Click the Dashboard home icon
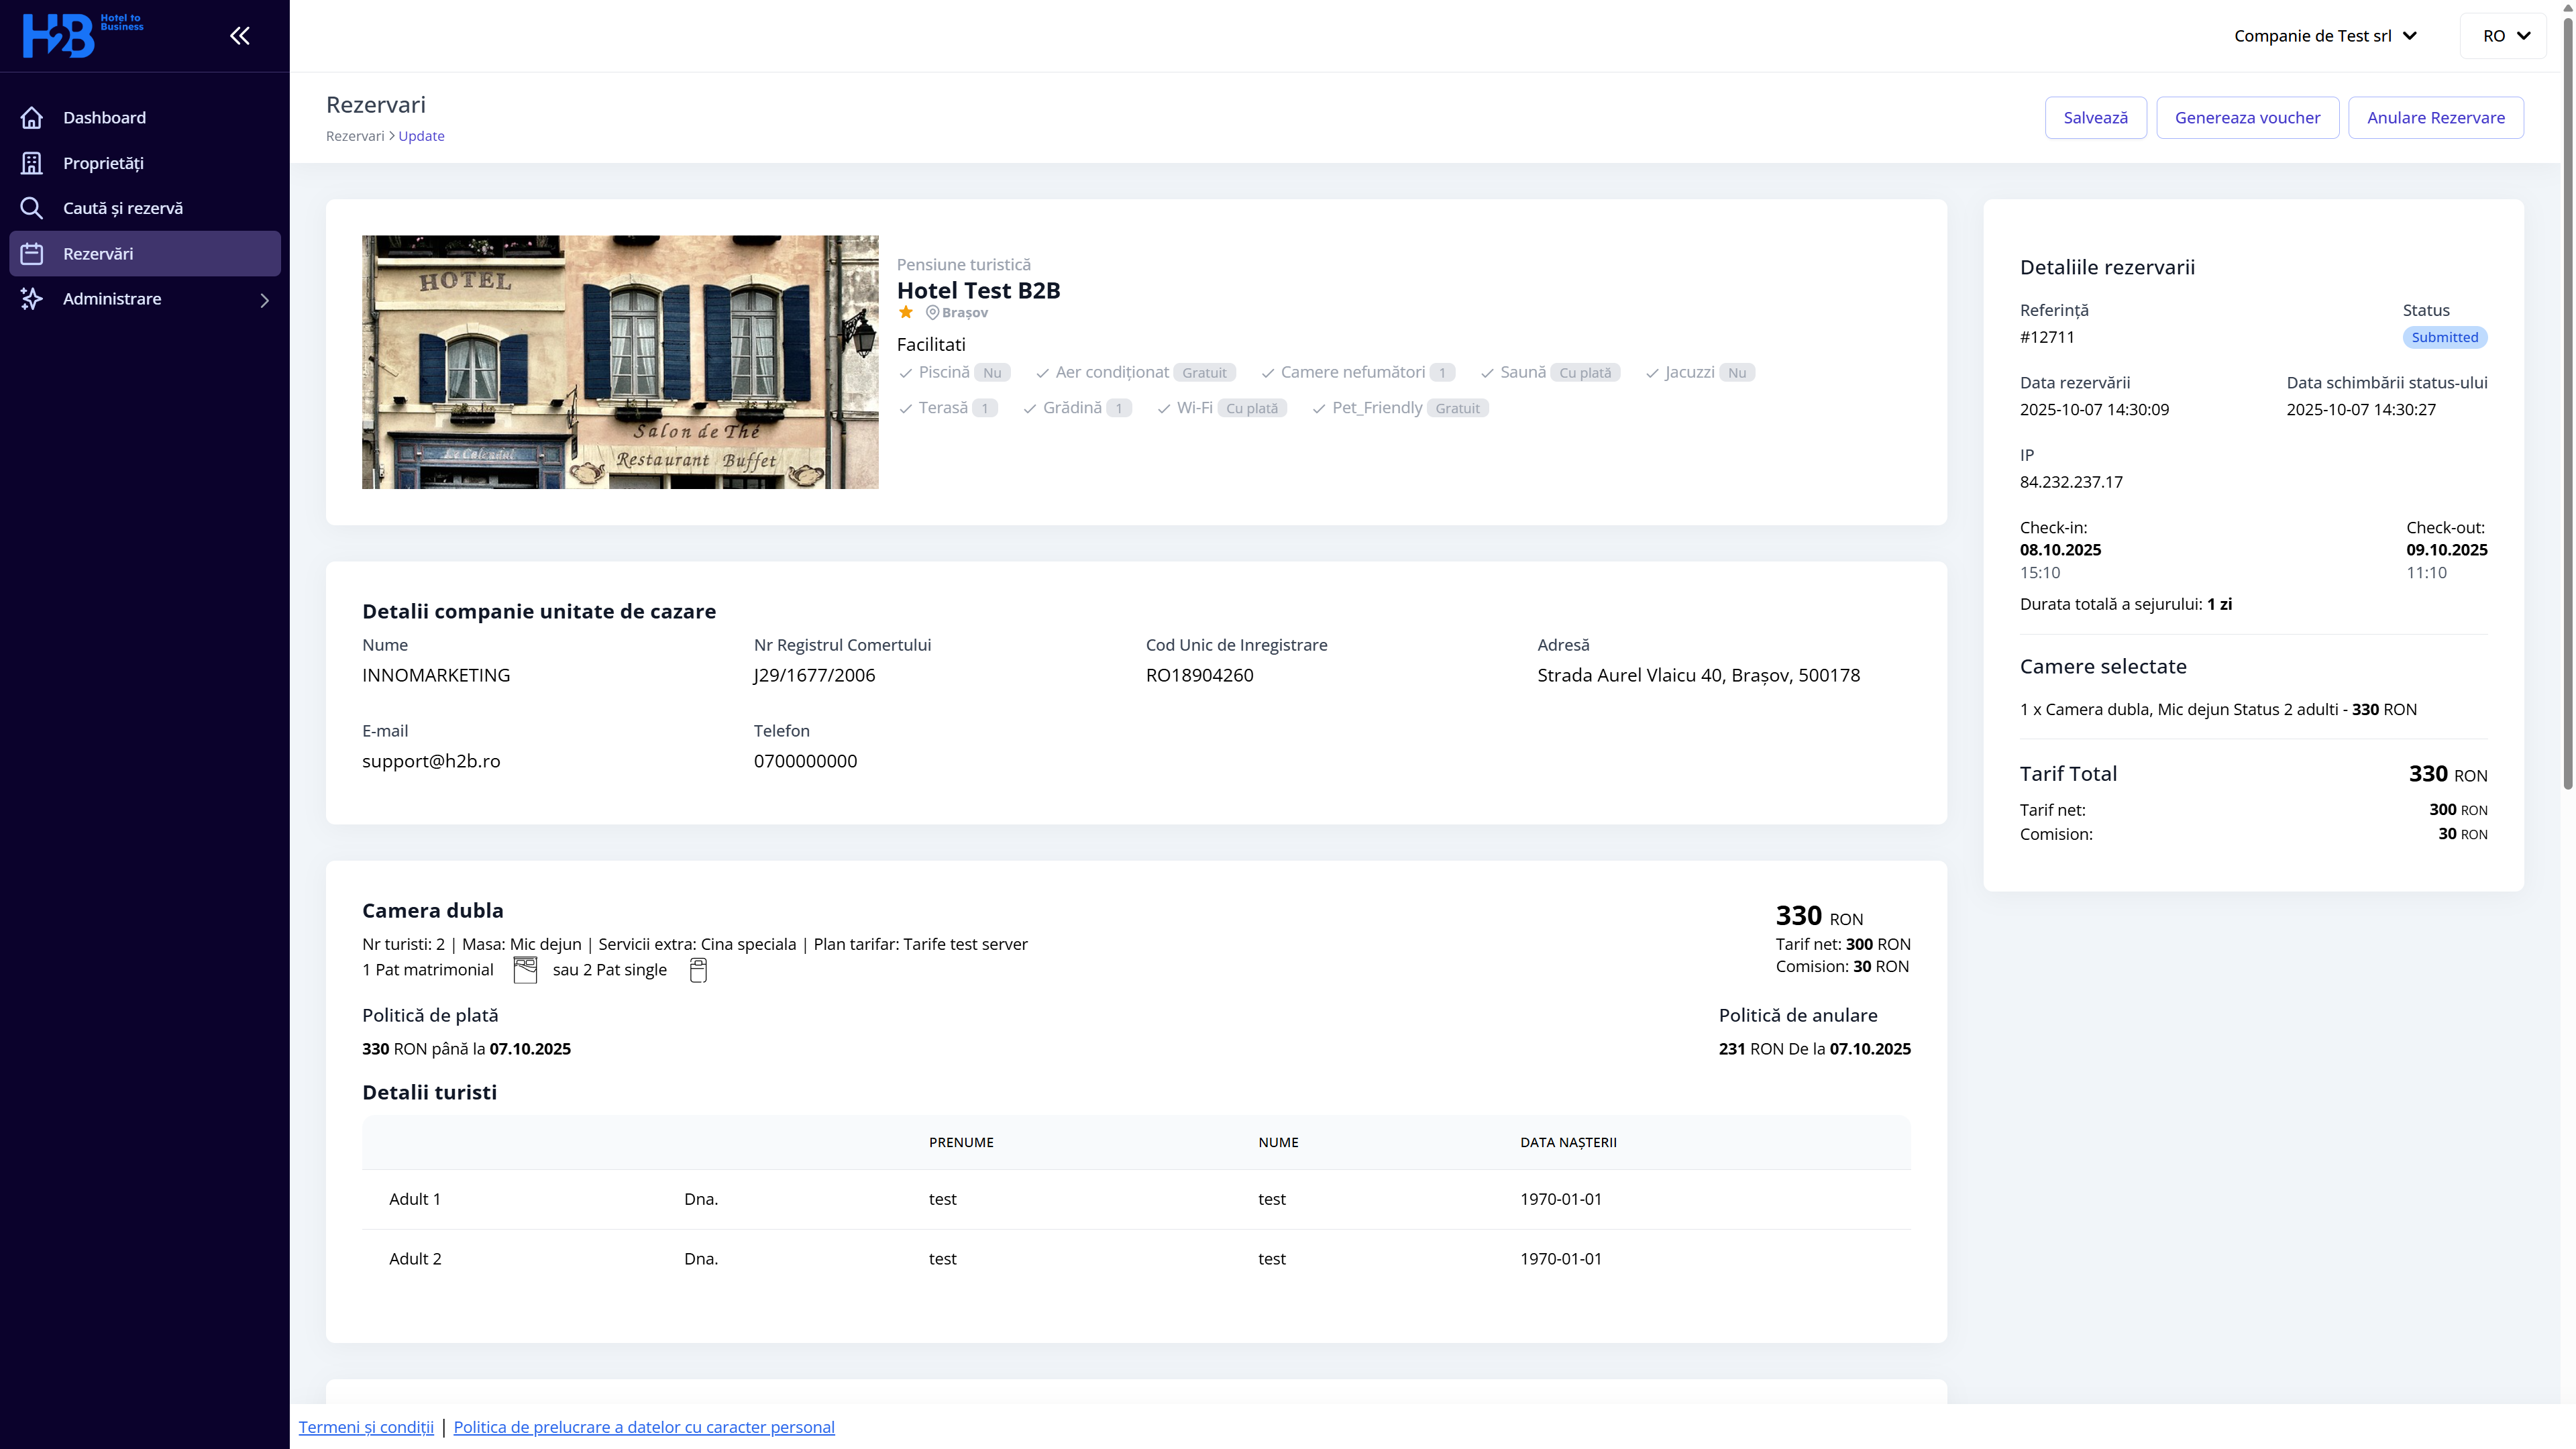Screen dimensions: 2576x1449 point(32,118)
